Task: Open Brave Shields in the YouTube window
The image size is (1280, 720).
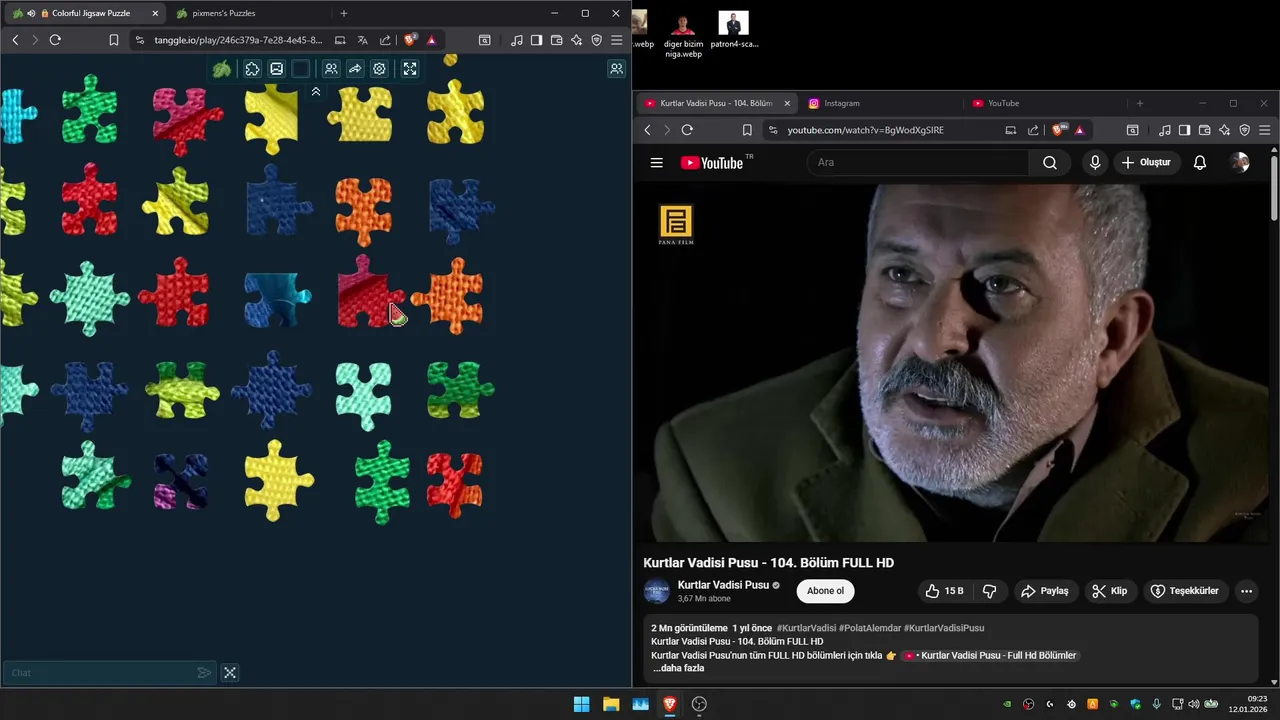Action: [x=1058, y=130]
